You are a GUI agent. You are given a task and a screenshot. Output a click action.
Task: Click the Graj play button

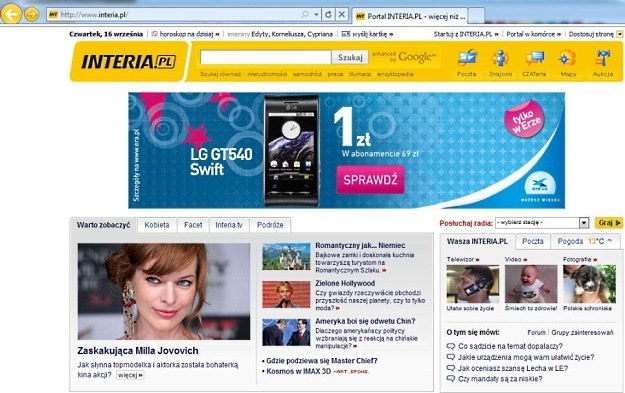[x=608, y=223]
